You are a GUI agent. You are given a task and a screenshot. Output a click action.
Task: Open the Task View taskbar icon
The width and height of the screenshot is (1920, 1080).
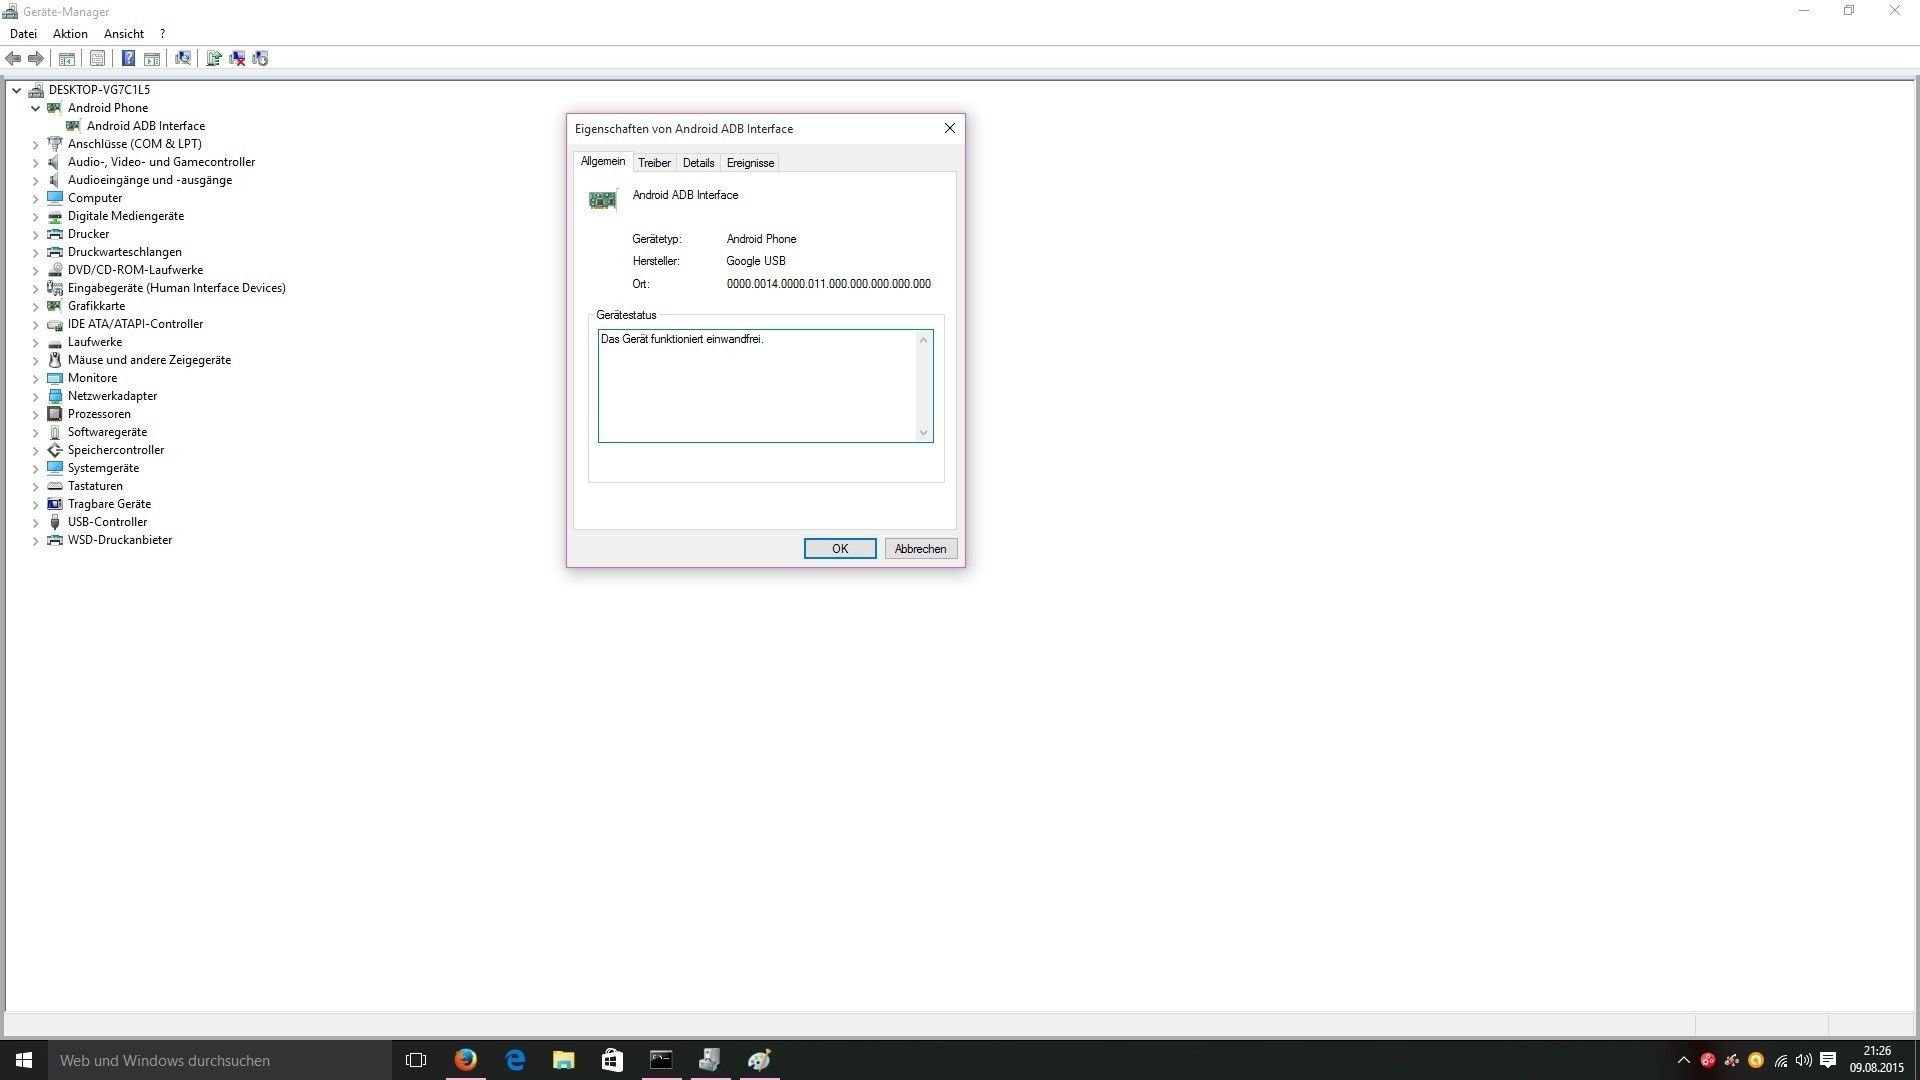tap(416, 1060)
